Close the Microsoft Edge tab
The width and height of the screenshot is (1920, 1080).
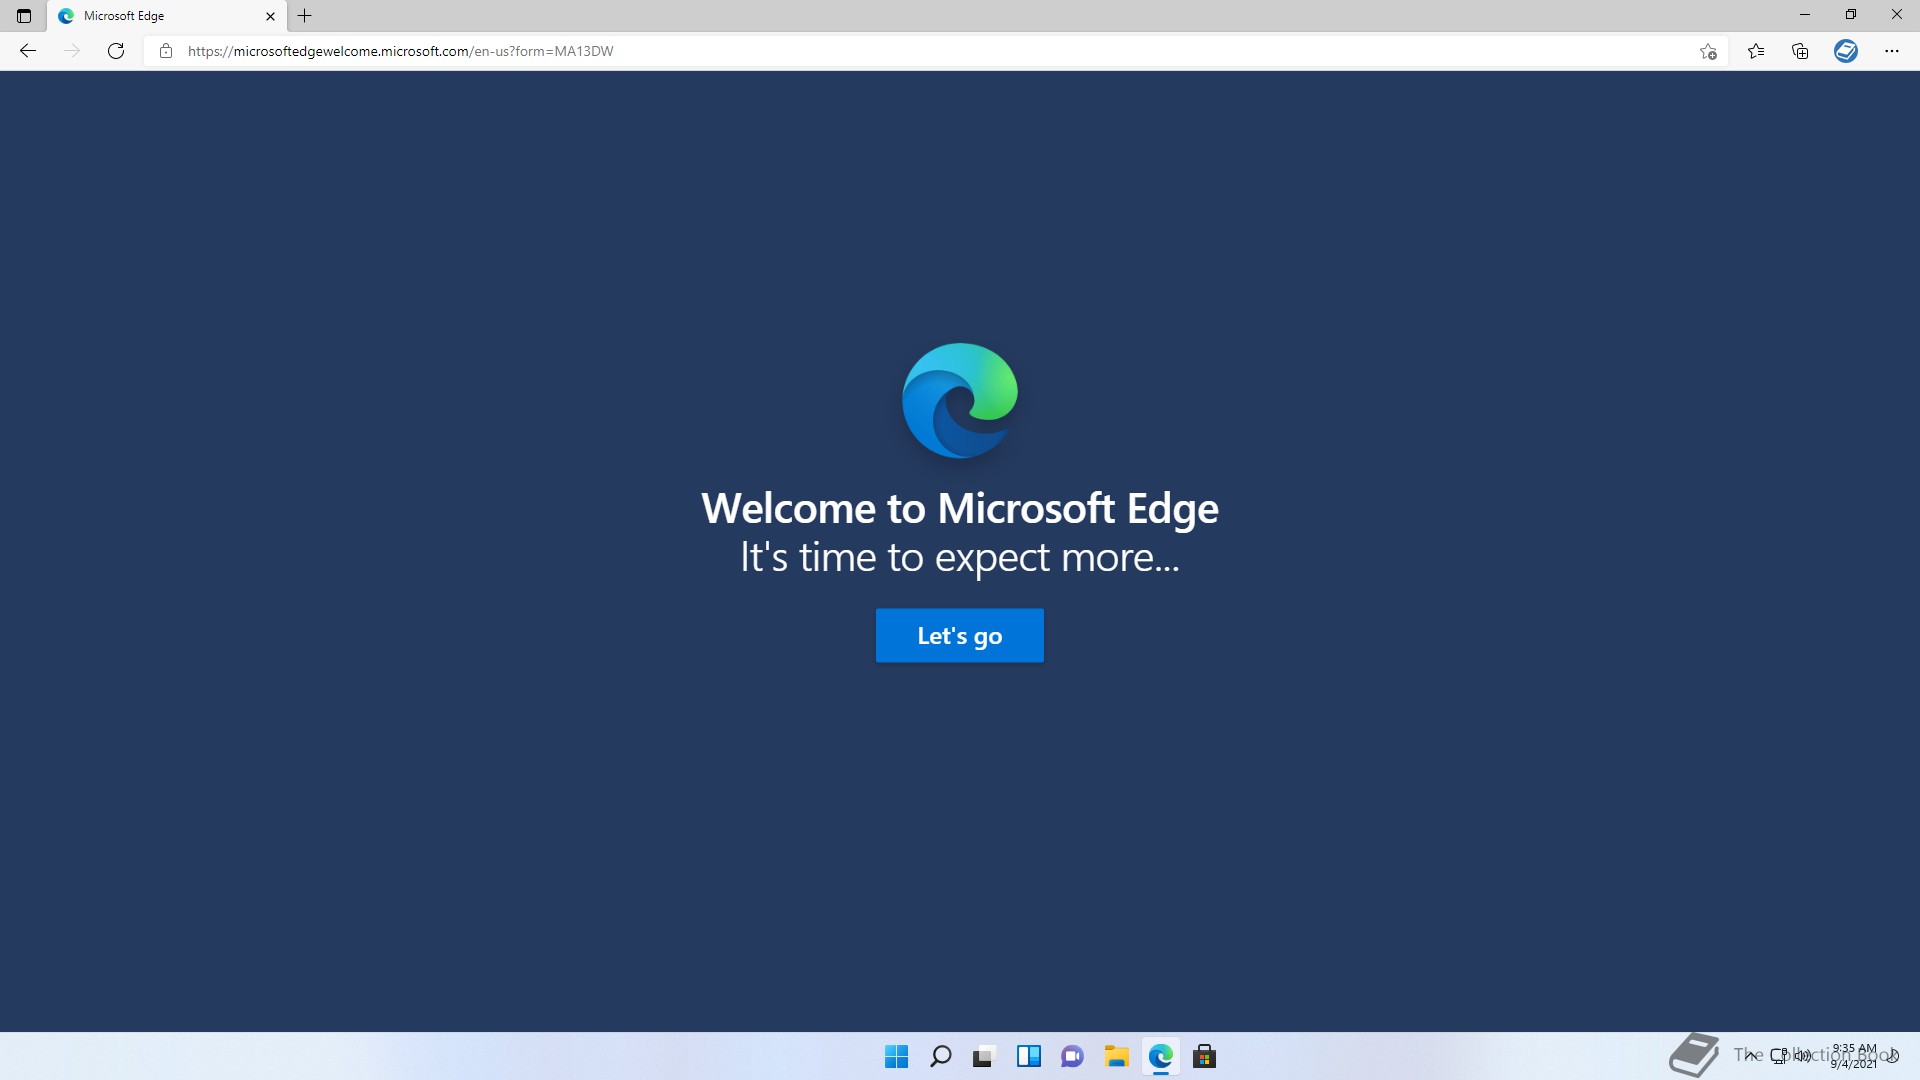click(x=270, y=16)
